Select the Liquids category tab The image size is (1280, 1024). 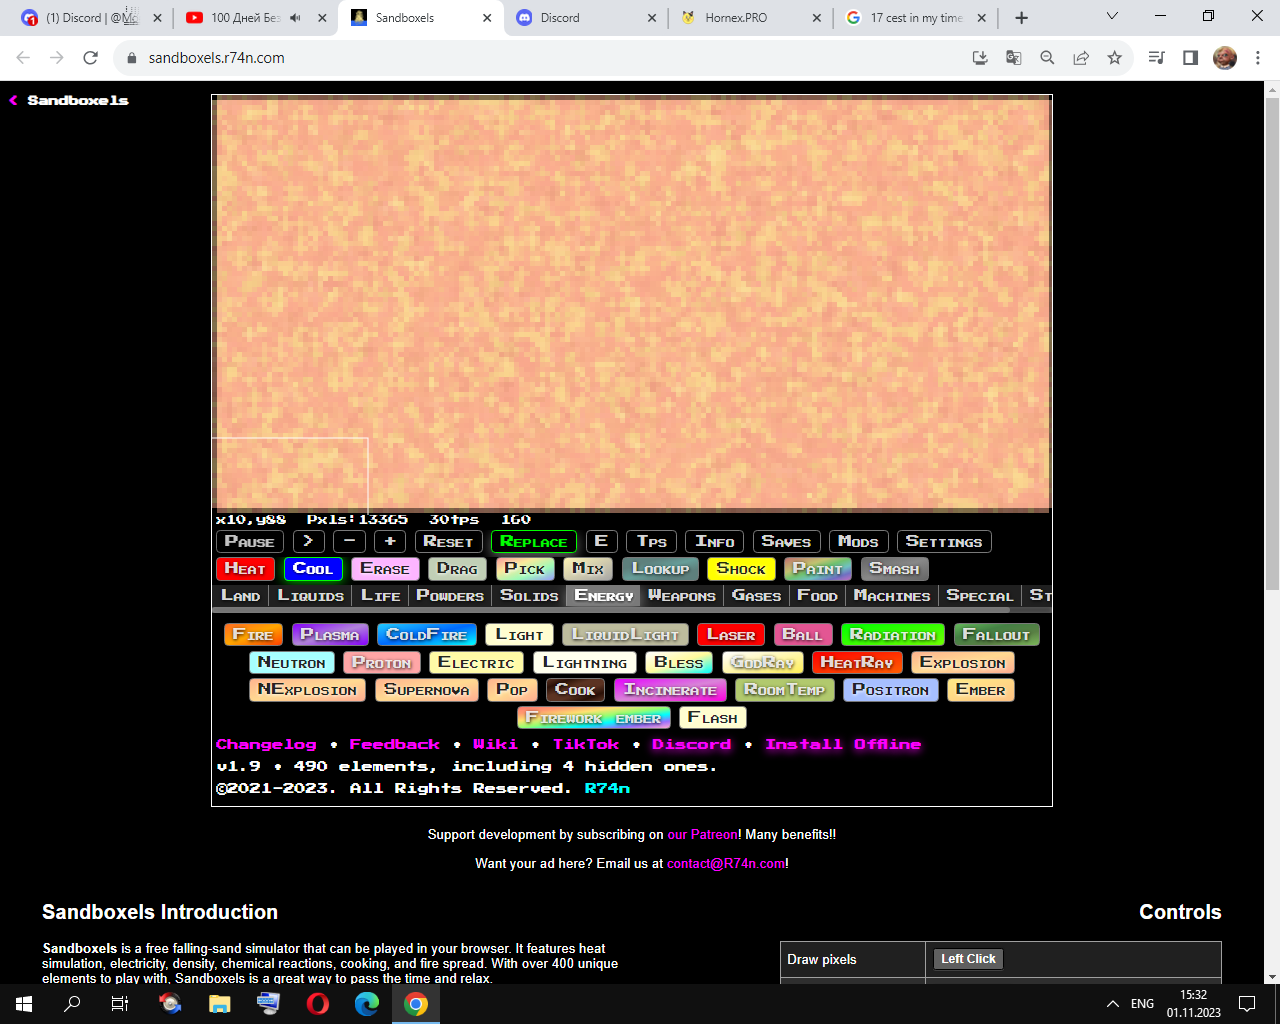[x=310, y=596]
